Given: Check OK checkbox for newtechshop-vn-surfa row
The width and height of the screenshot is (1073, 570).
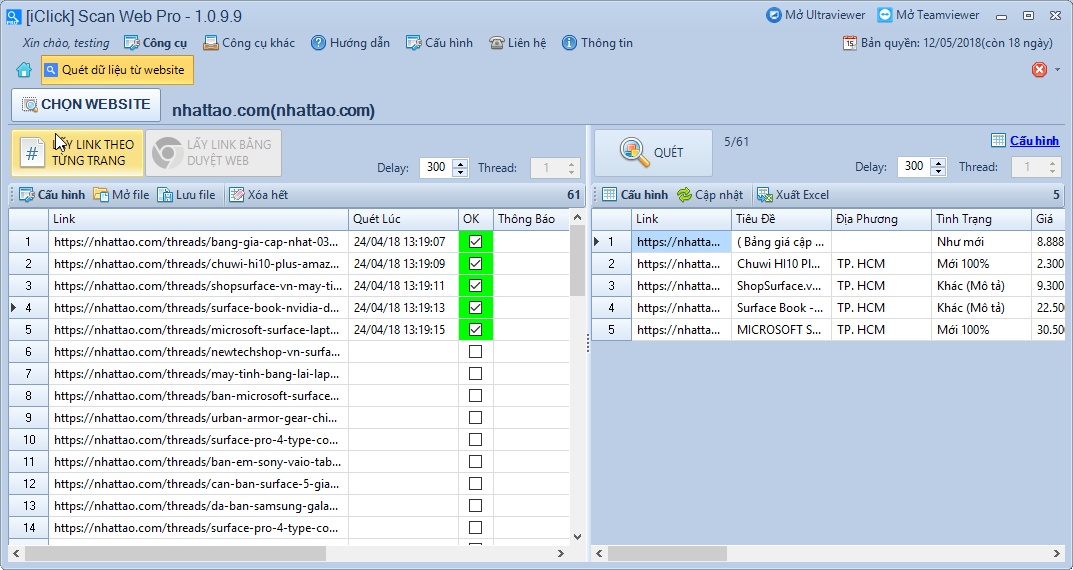Looking at the screenshot, I should pyautogui.click(x=476, y=352).
